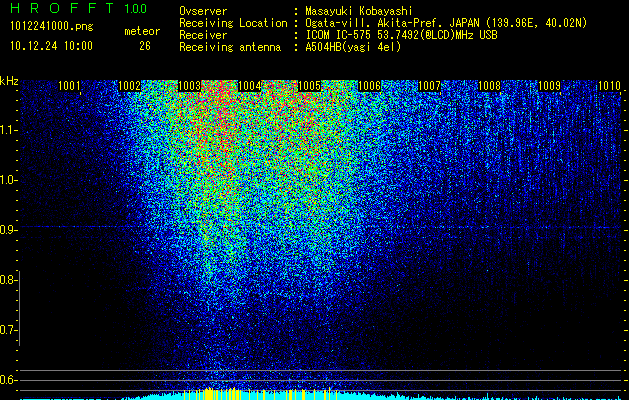Viewport: 629px width, 400px height.
Task: Click the 1004 time marker
Action: [250, 86]
